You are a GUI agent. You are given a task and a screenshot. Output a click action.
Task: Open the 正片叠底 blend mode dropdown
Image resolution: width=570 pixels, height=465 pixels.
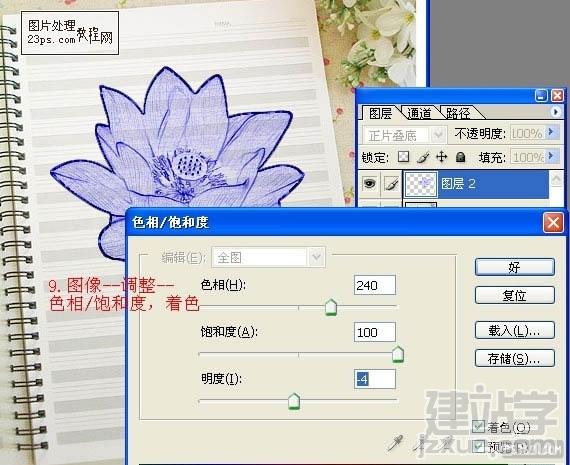[x=405, y=135]
